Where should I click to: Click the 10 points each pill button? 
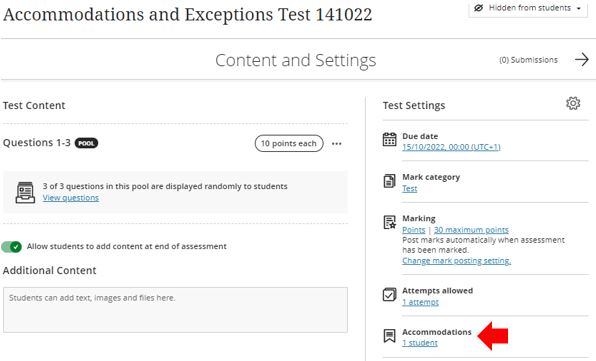tap(289, 143)
